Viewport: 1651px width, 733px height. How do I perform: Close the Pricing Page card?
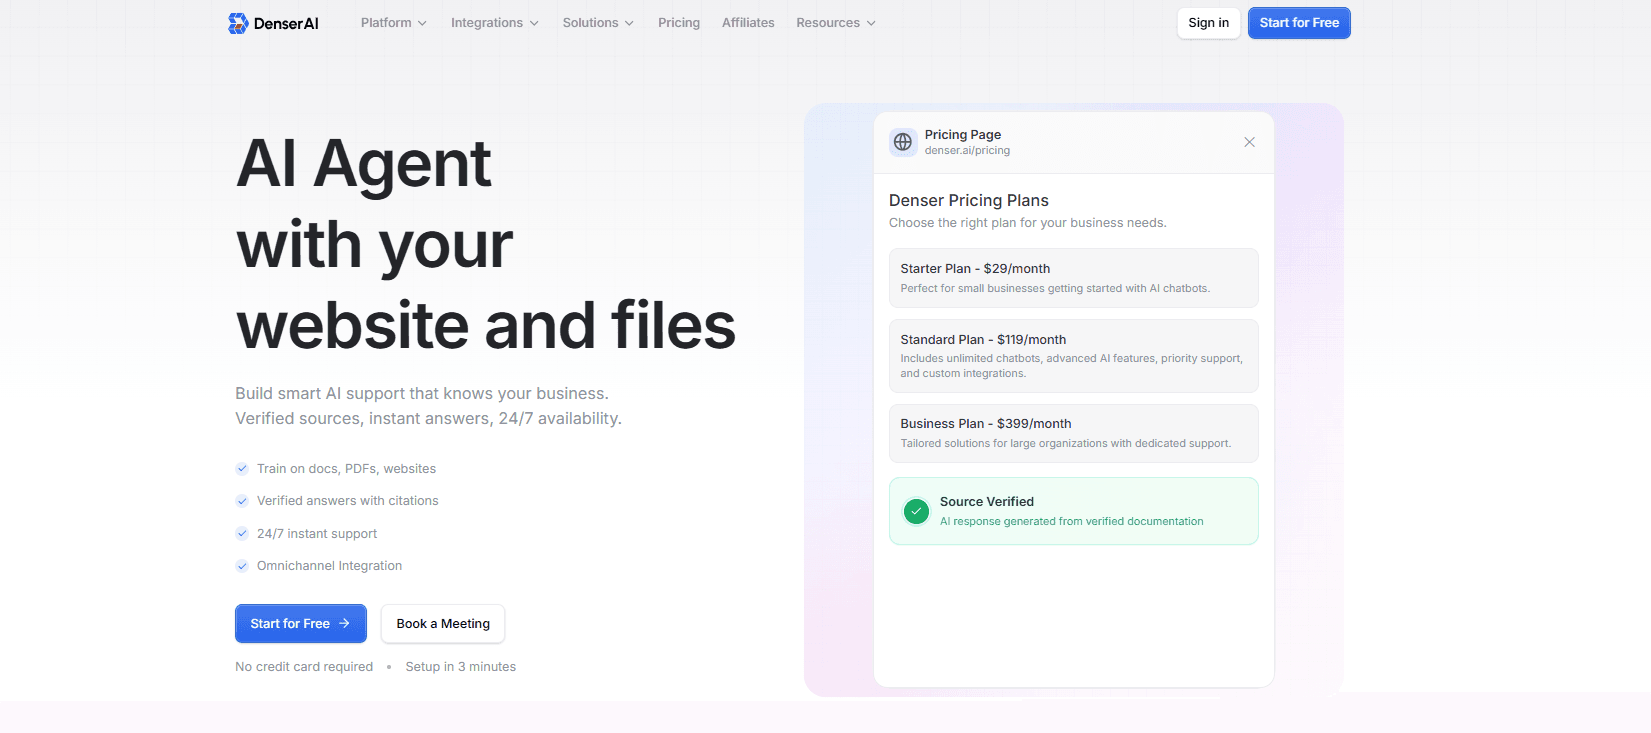1249,142
